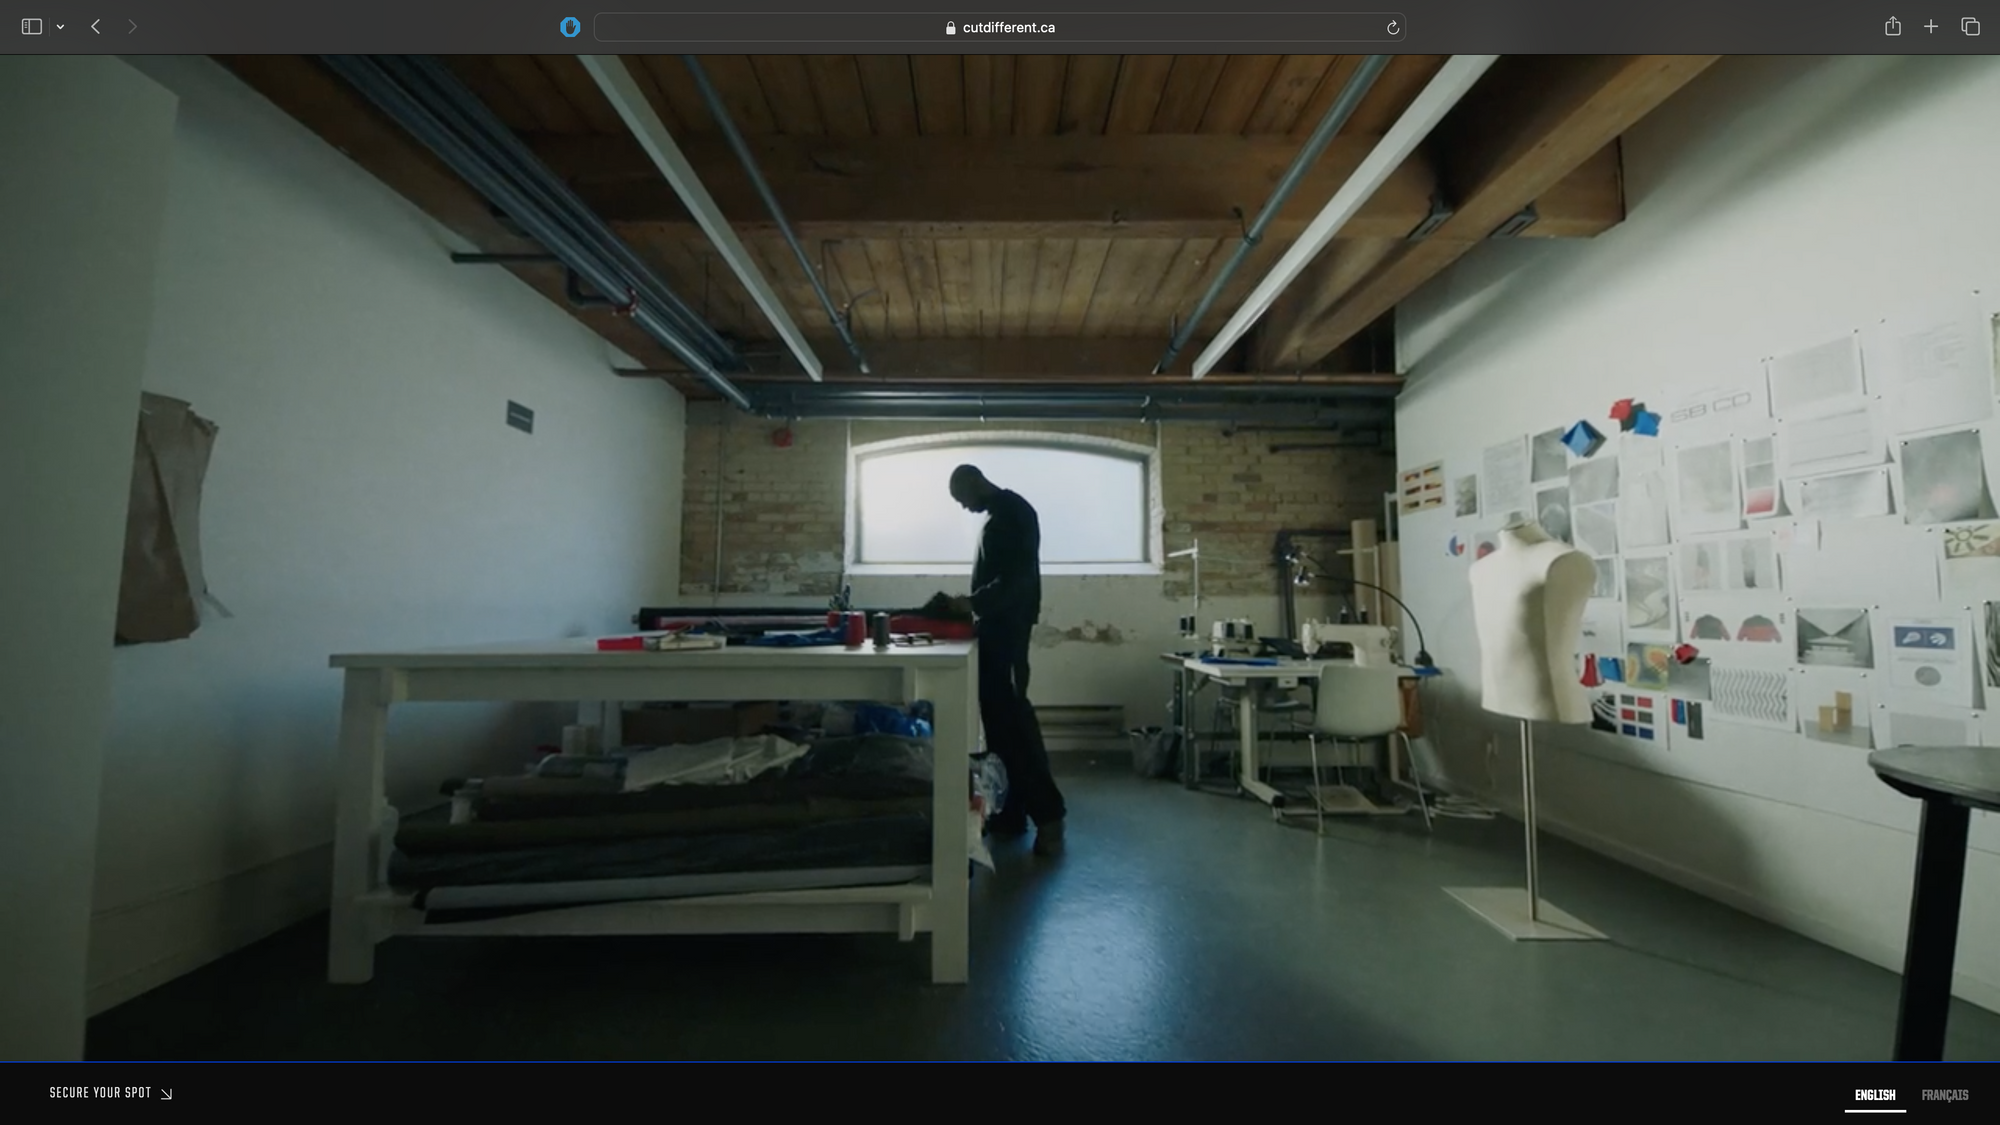Reload the cutdifferent.ca page

click(1392, 28)
